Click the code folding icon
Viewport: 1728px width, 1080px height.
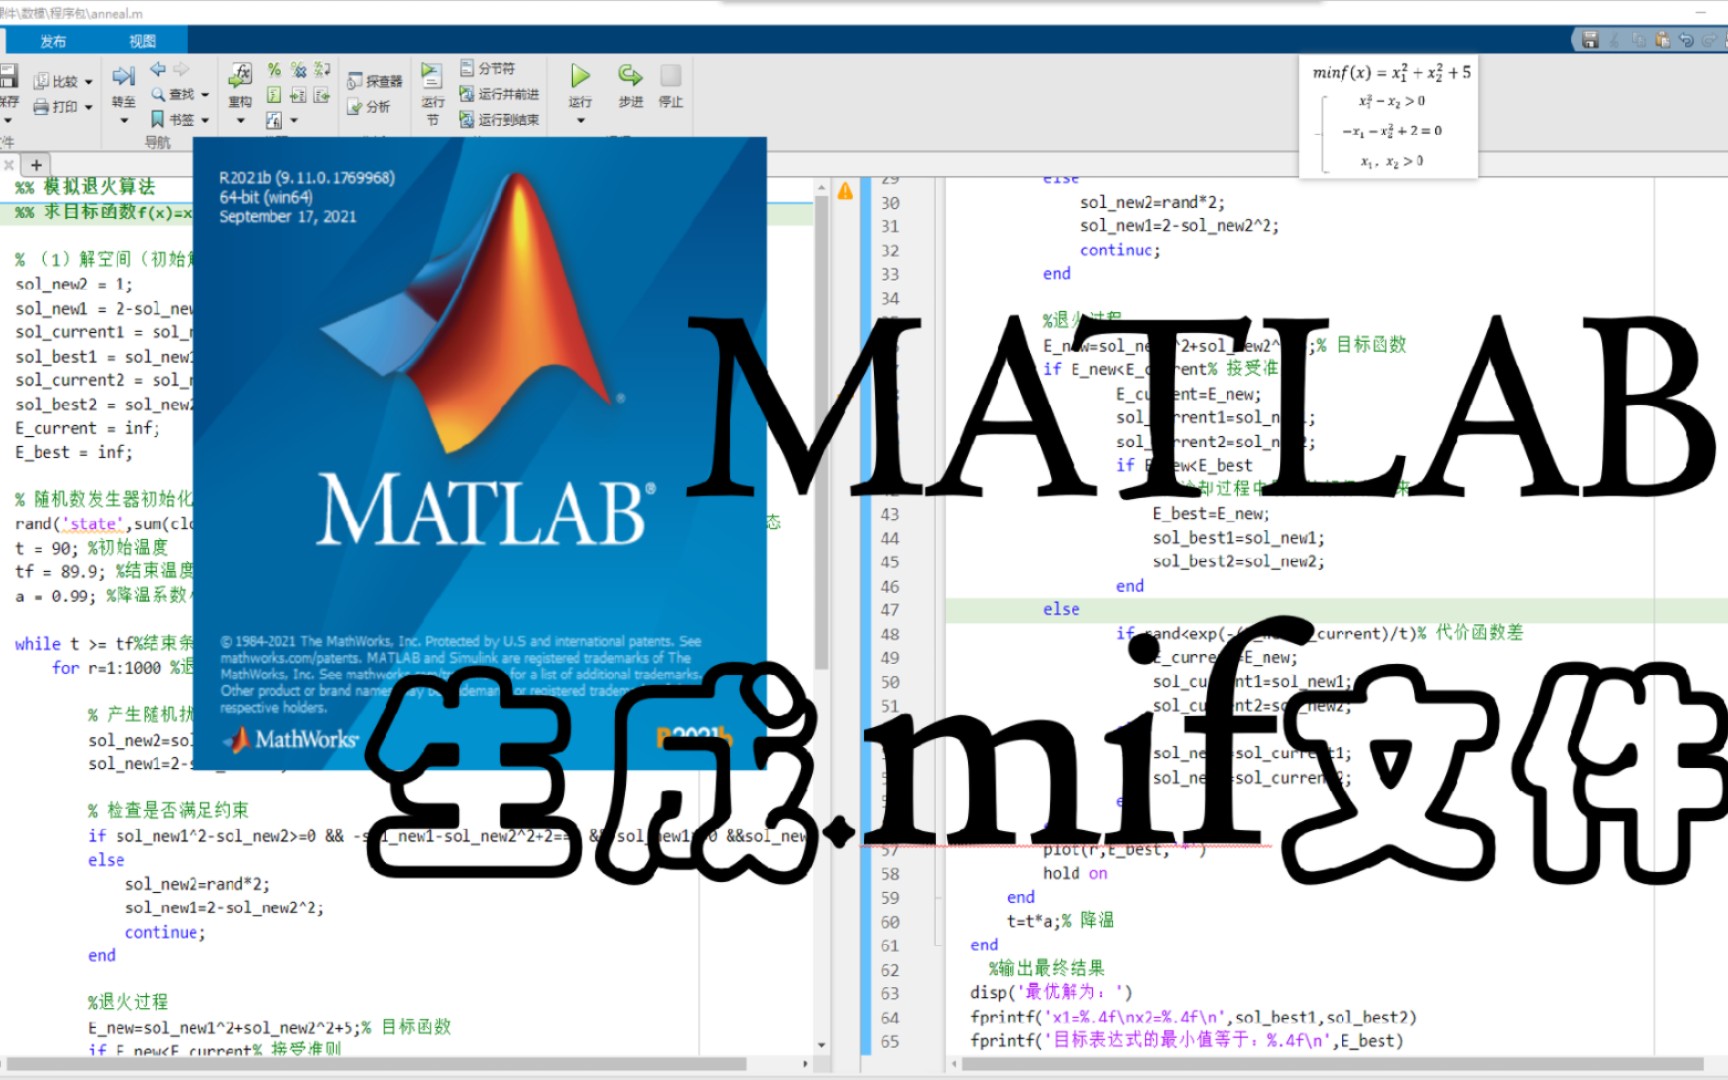(x=274, y=121)
